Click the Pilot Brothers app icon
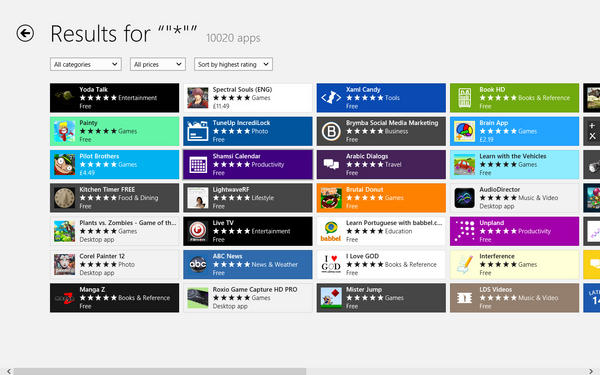This screenshot has height=375, width=600. [64, 165]
